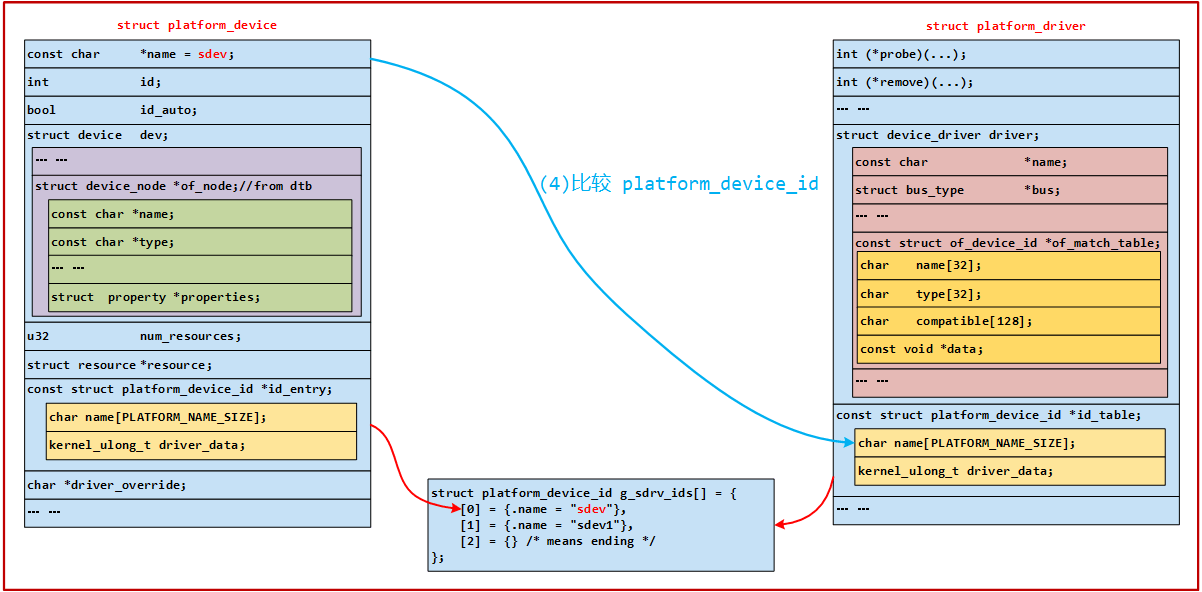Click the 'const void *data;' row
Viewport: 1202px width, 592px height.
point(1009,349)
